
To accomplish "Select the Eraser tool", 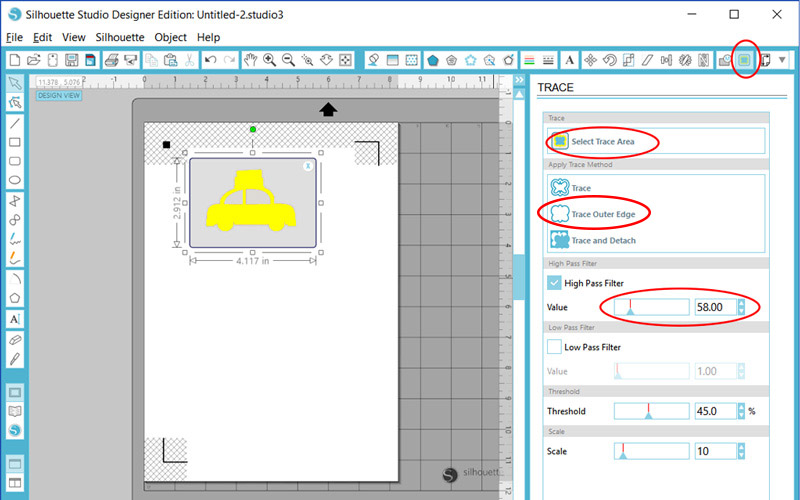I will point(15,340).
